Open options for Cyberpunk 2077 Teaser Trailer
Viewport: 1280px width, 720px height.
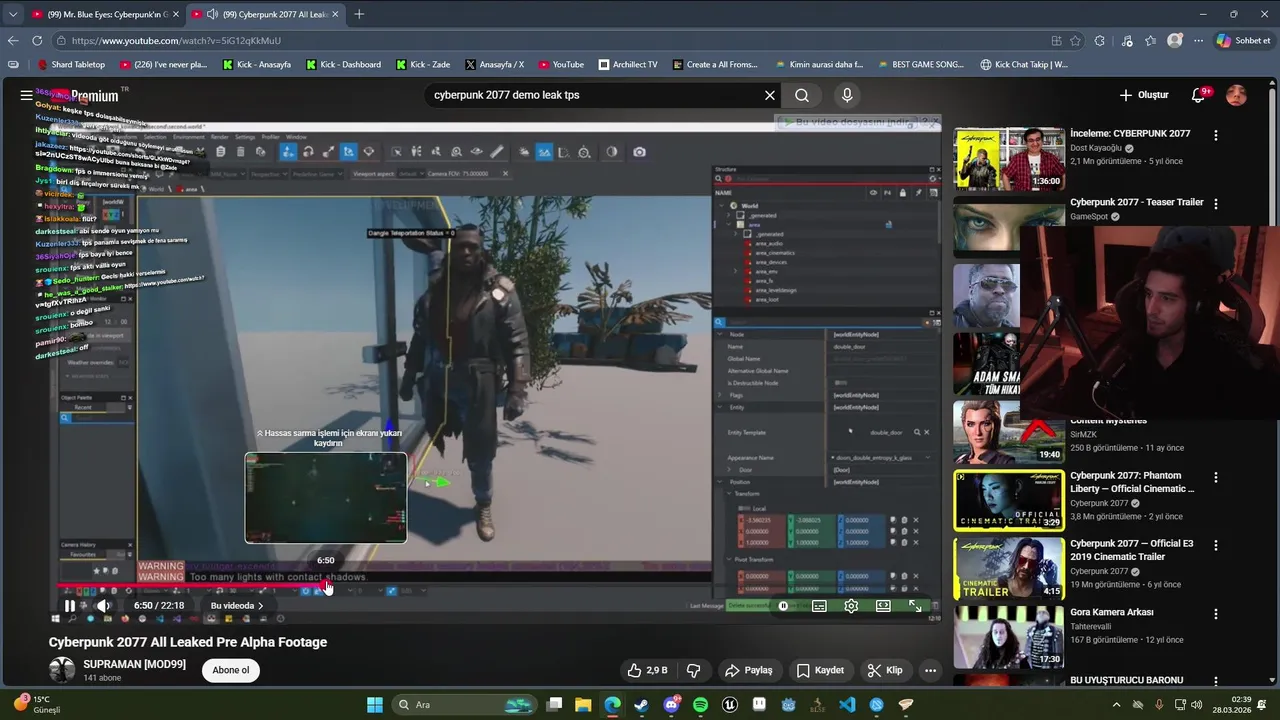1216,204
